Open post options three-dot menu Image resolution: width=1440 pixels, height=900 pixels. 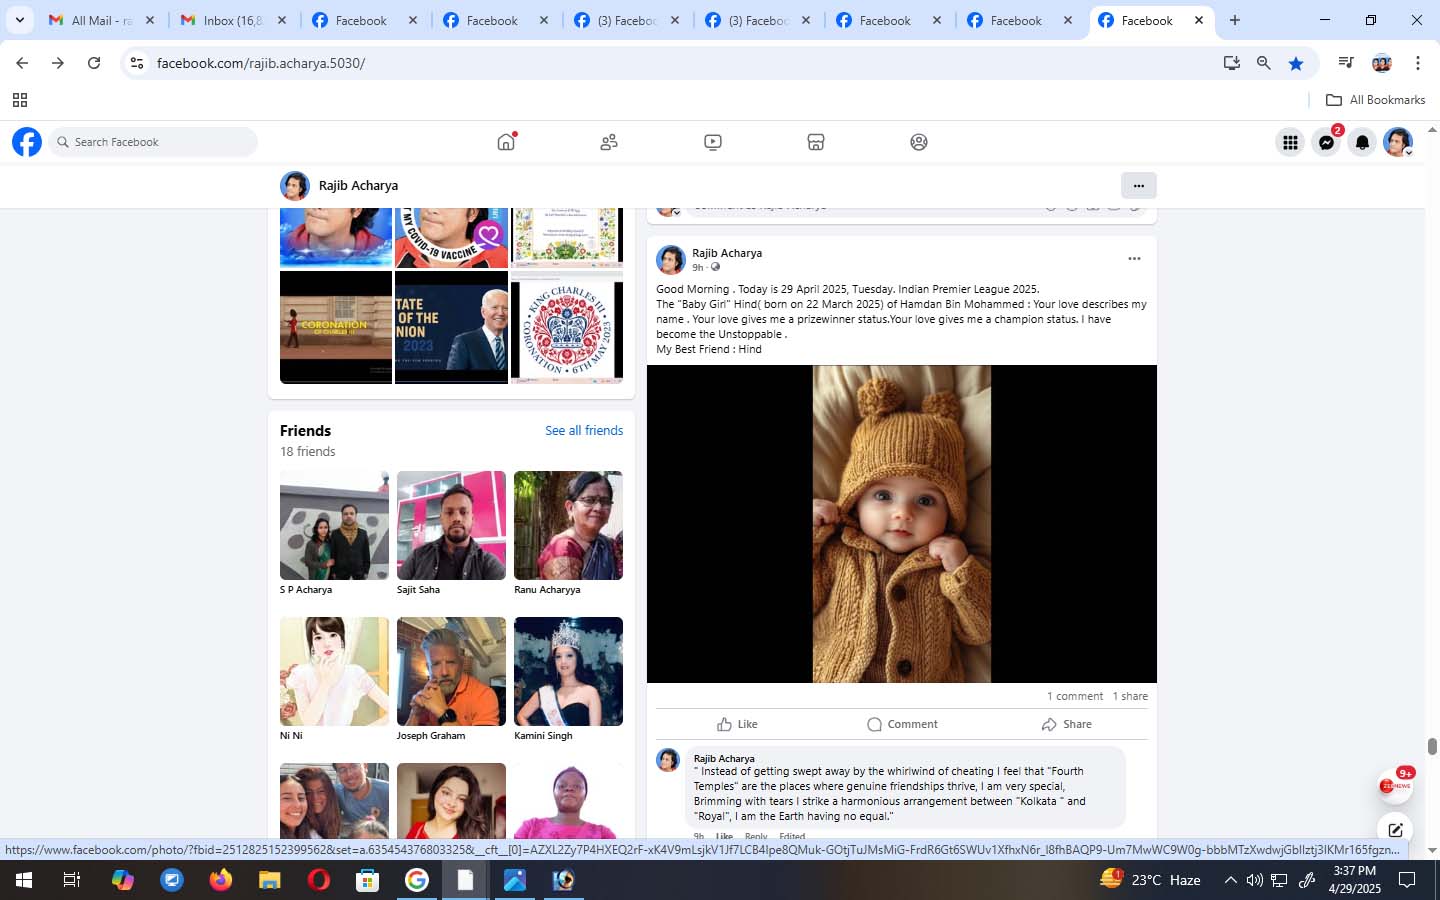(x=1134, y=258)
